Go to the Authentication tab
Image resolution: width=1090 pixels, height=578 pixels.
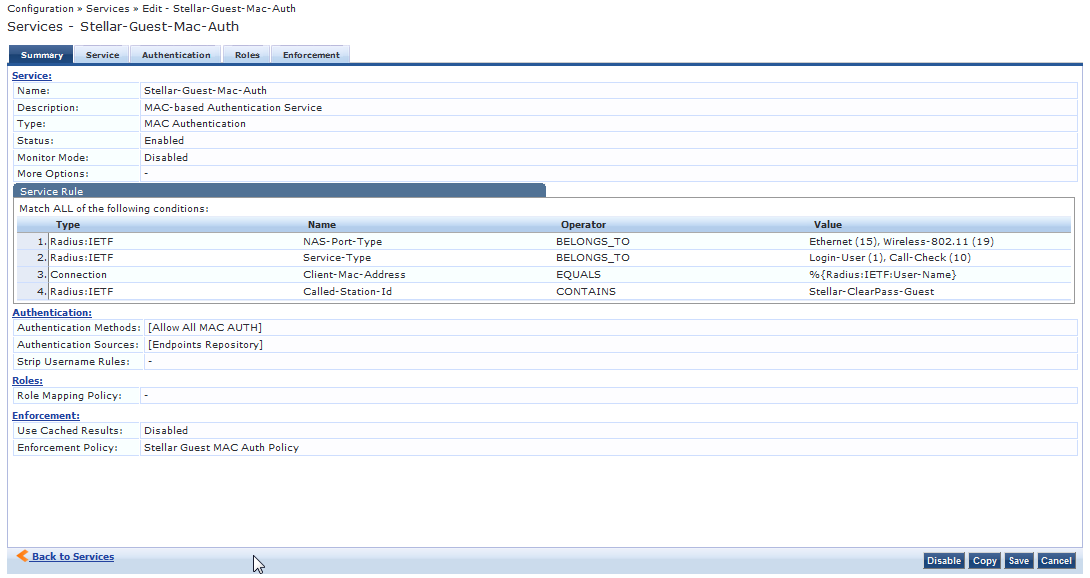[176, 55]
